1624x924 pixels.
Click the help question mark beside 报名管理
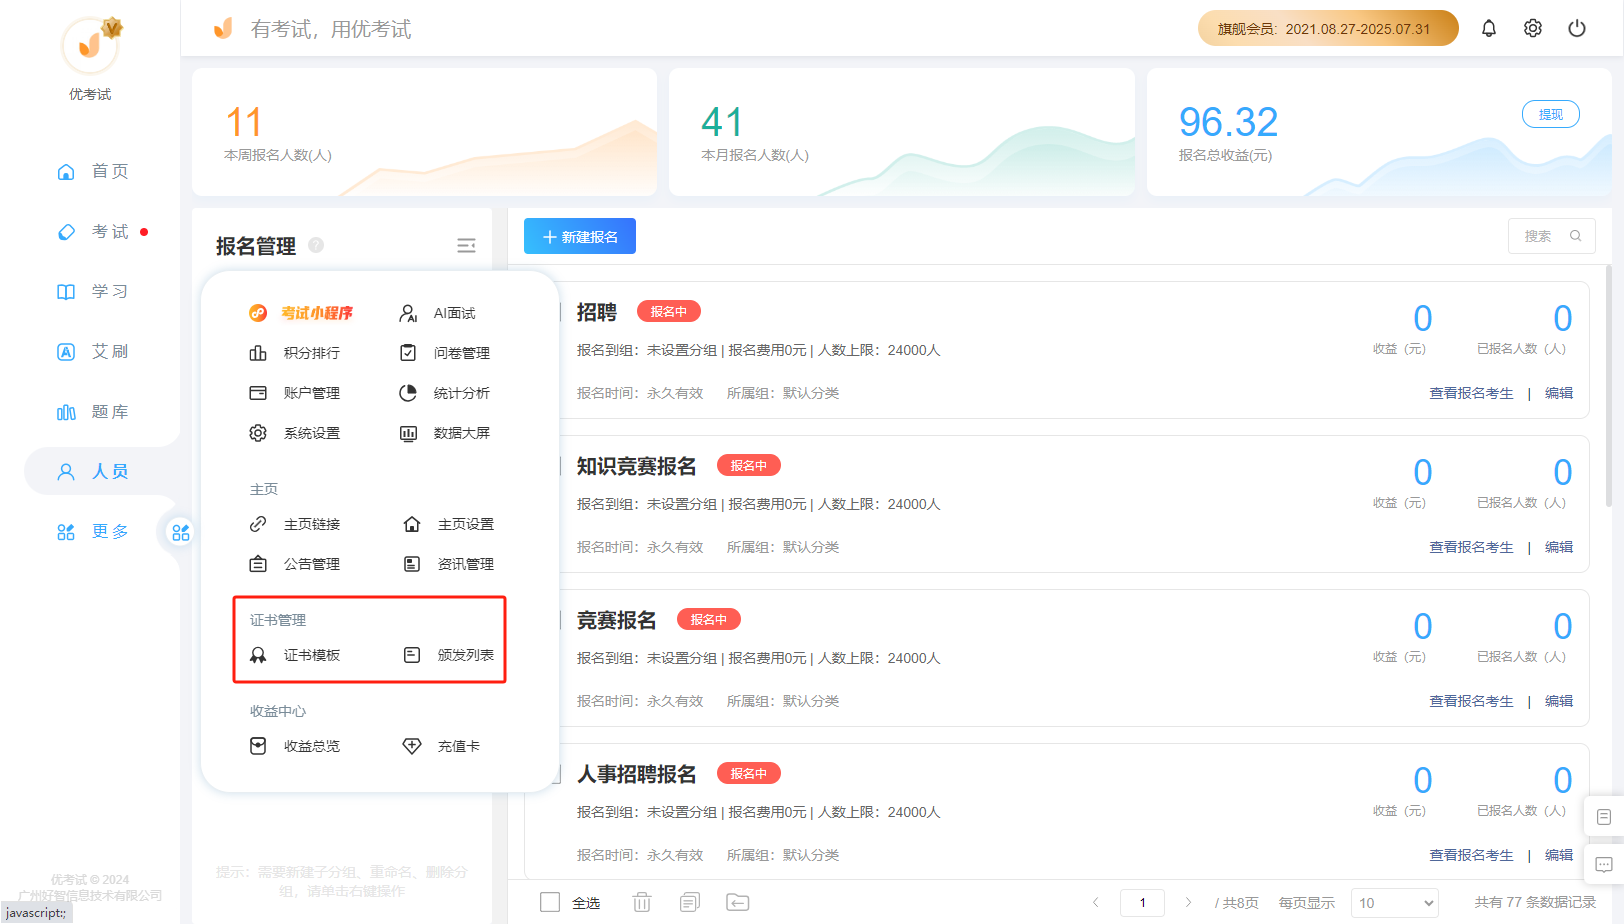pos(316,245)
